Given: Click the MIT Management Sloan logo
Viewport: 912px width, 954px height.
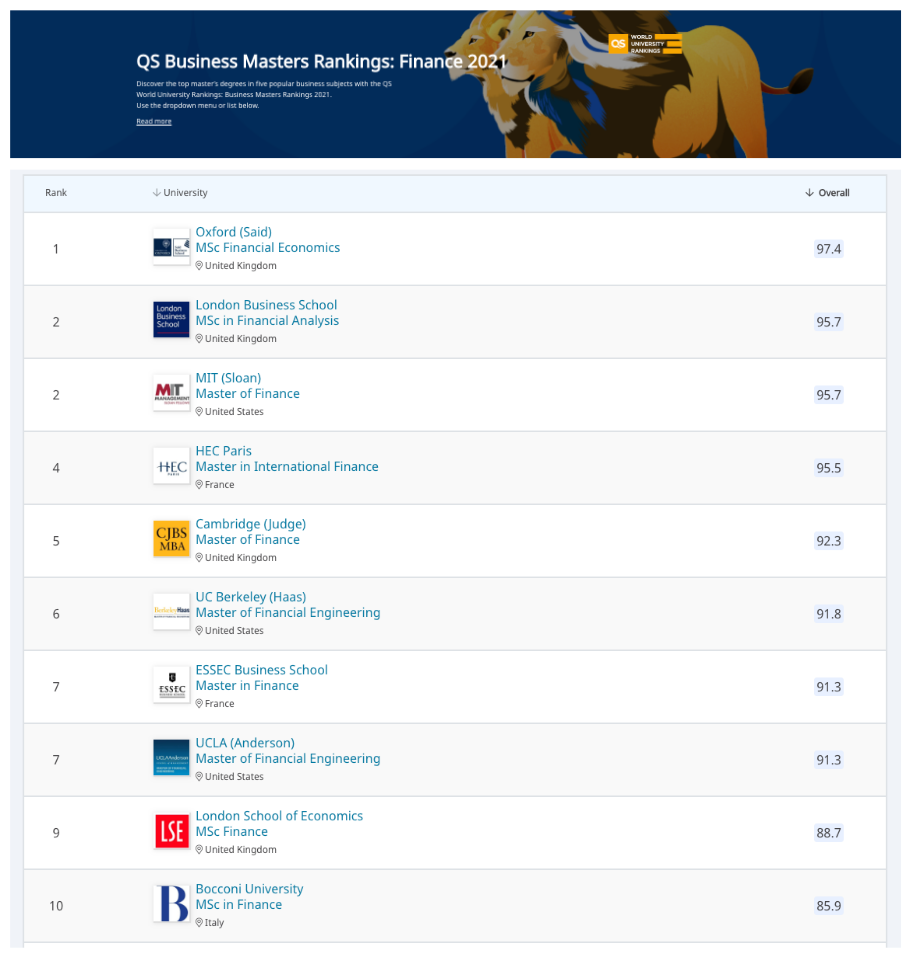Looking at the screenshot, I should [172, 393].
